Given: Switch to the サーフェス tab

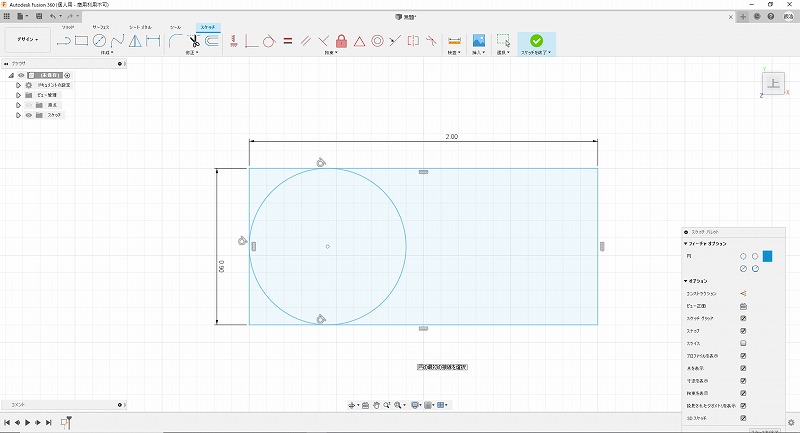Looking at the screenshot, I should 102,27.
